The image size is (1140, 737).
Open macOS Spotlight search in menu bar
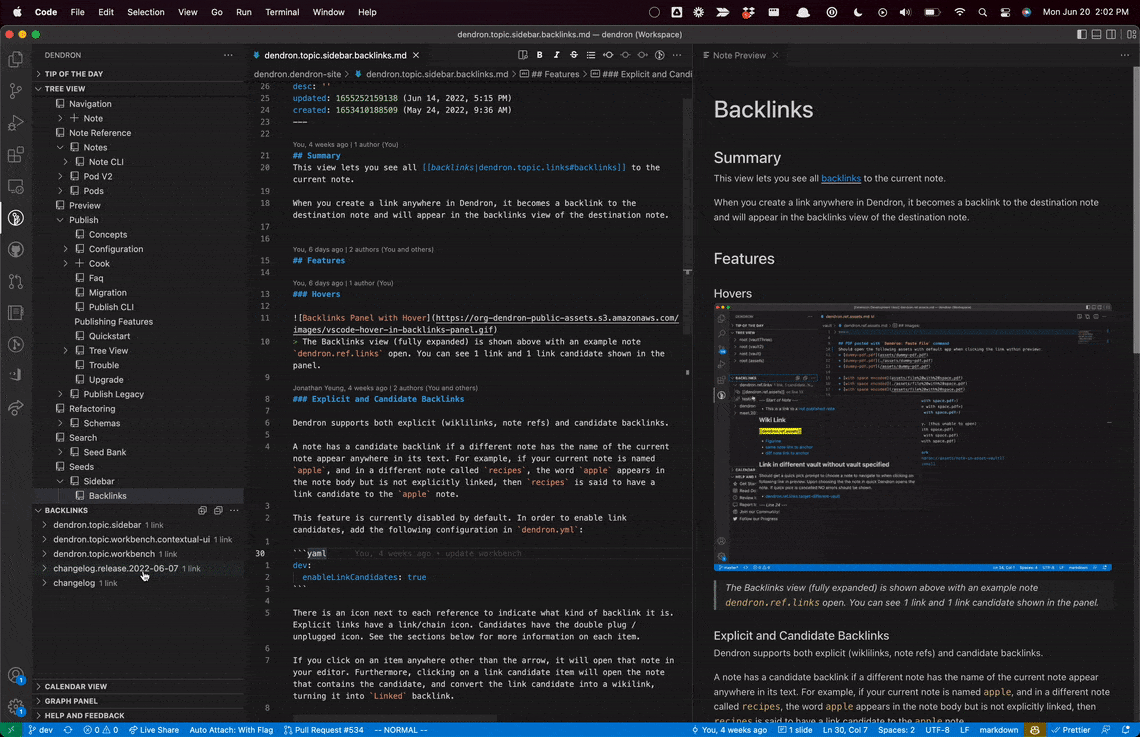[x=983, y=12]
